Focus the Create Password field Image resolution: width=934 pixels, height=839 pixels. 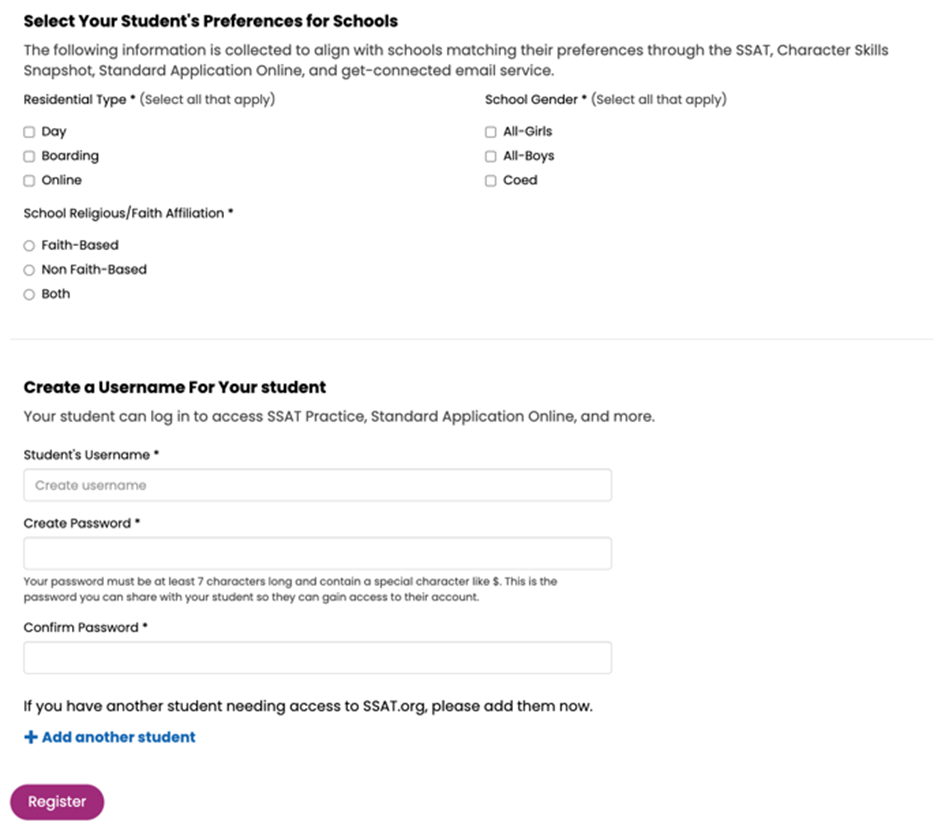pyautogui.click(x=317, y=553)
